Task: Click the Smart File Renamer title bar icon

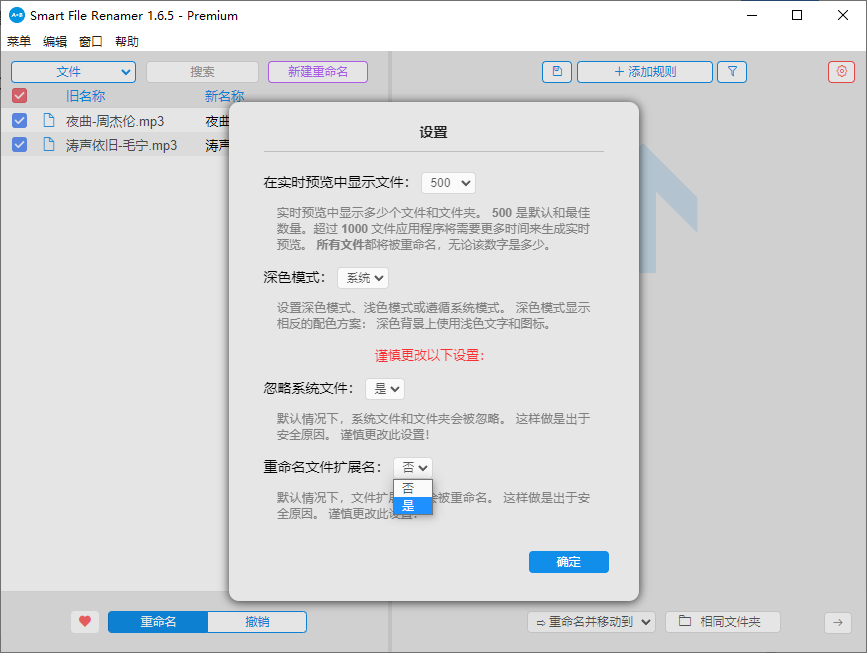Action: click(x=14, y=15)
